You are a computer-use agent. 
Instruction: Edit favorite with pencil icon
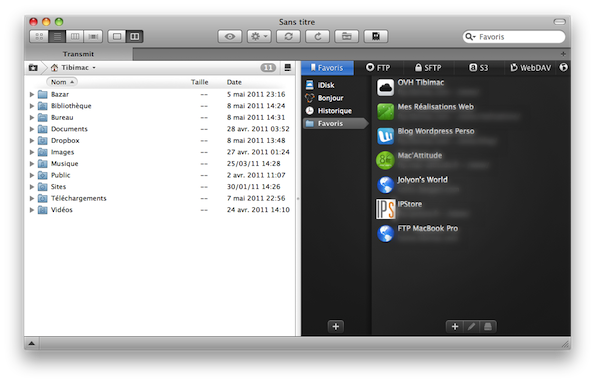[x=471, y=326]
